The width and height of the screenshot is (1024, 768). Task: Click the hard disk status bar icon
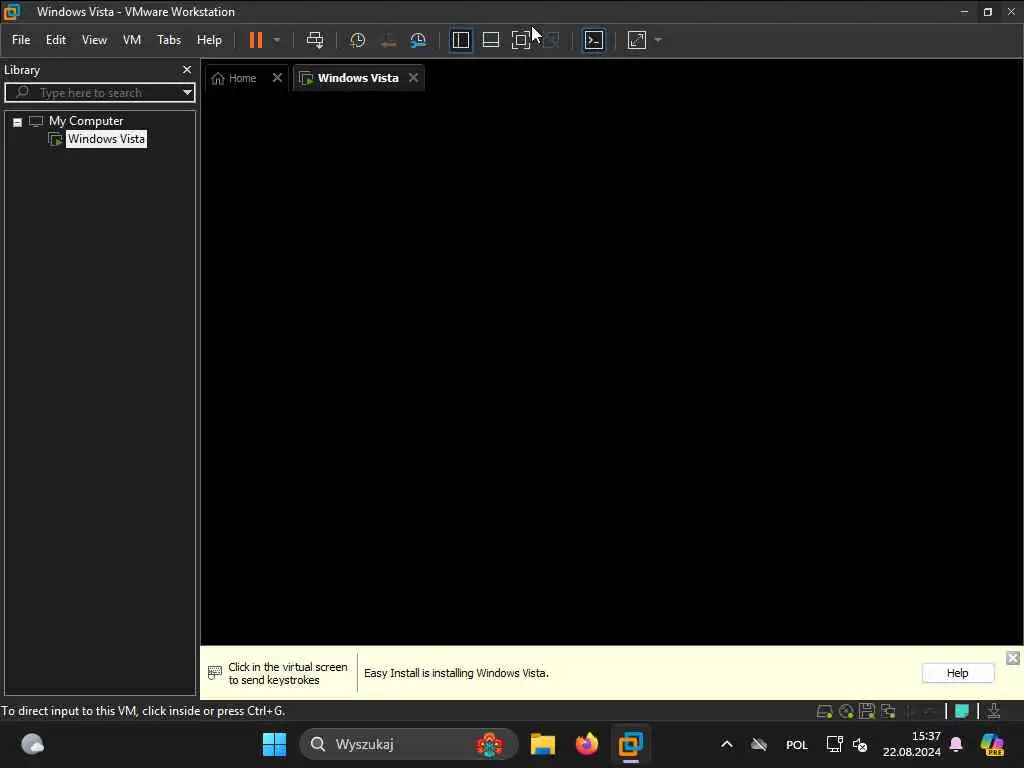[x=825, y=711]
